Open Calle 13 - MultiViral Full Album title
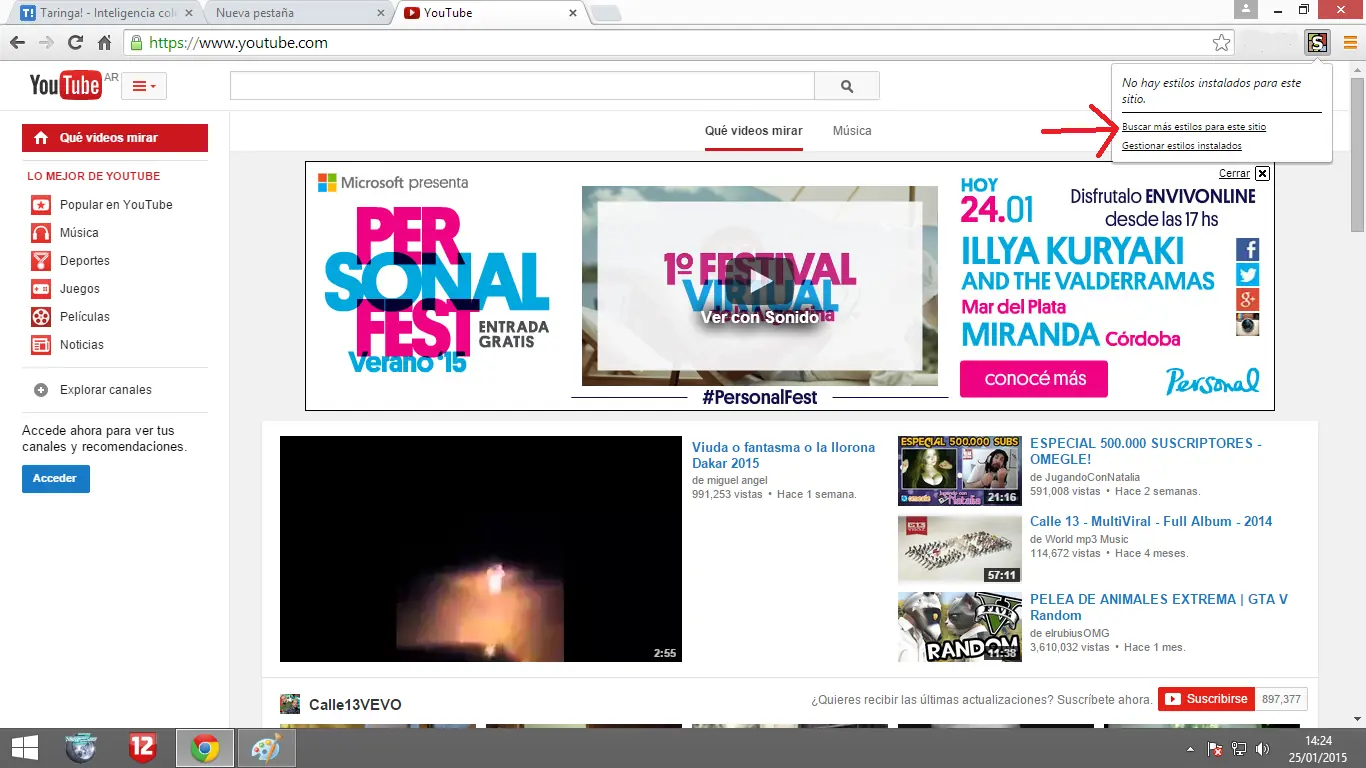Image resolution: width=1366 pixels, height=768 pixels. pos(1151,521)
